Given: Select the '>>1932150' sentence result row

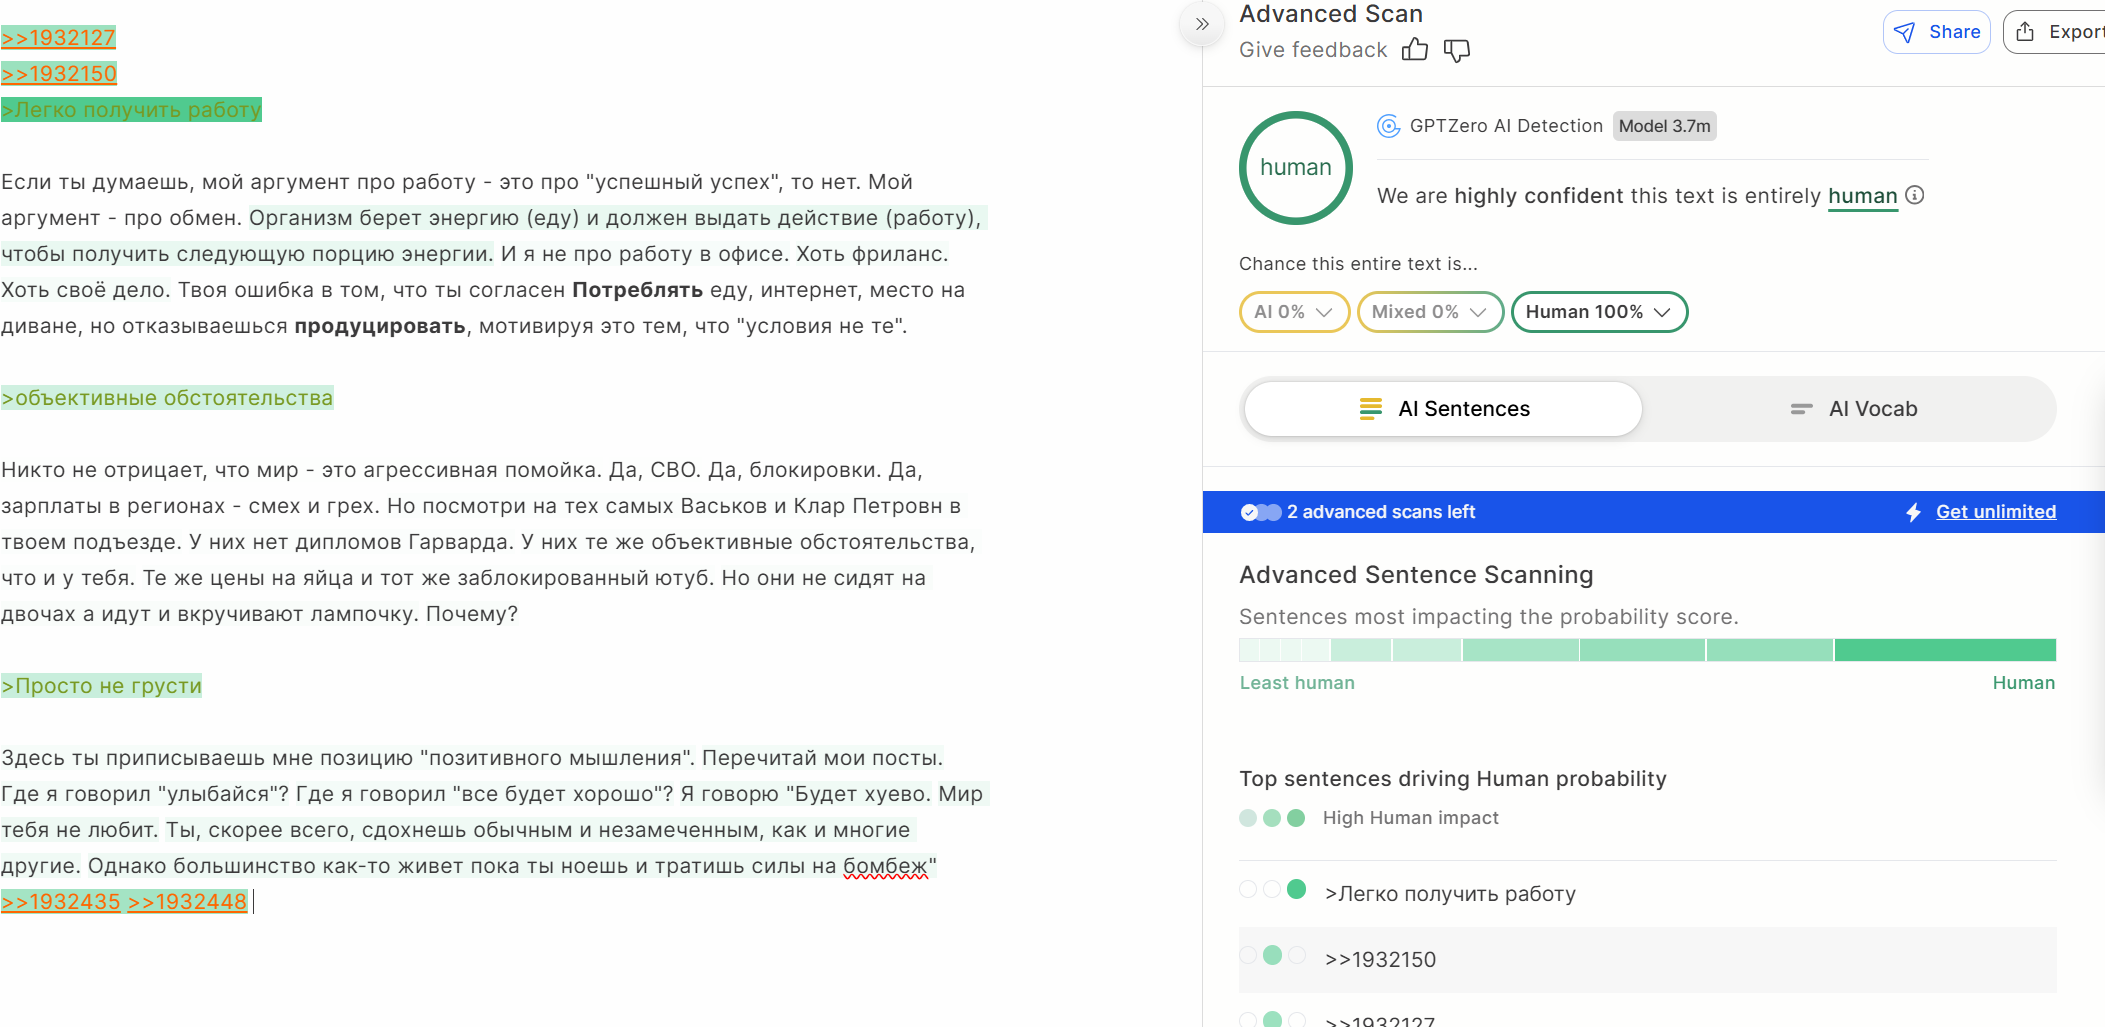Looking at the screenshot, I should (1380, 960).
